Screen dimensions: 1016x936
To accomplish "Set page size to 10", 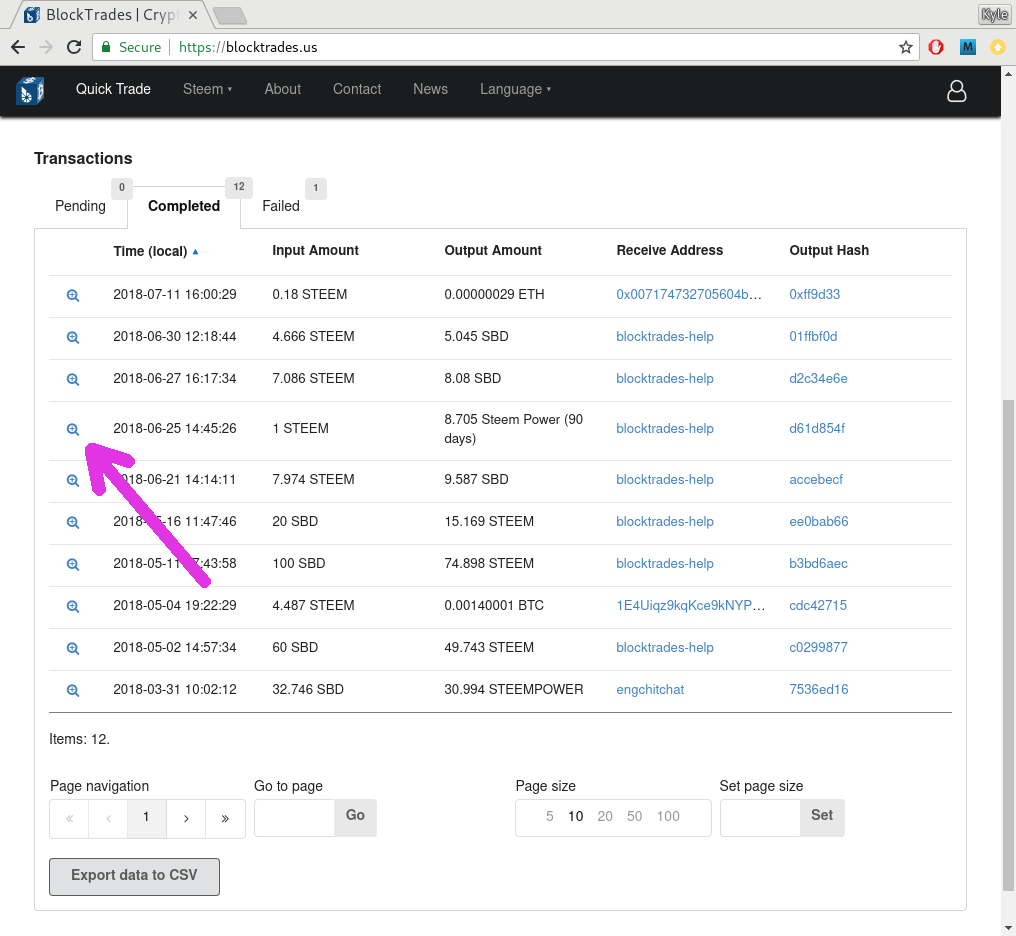I will pyautogui.click(x=575, y=816).
